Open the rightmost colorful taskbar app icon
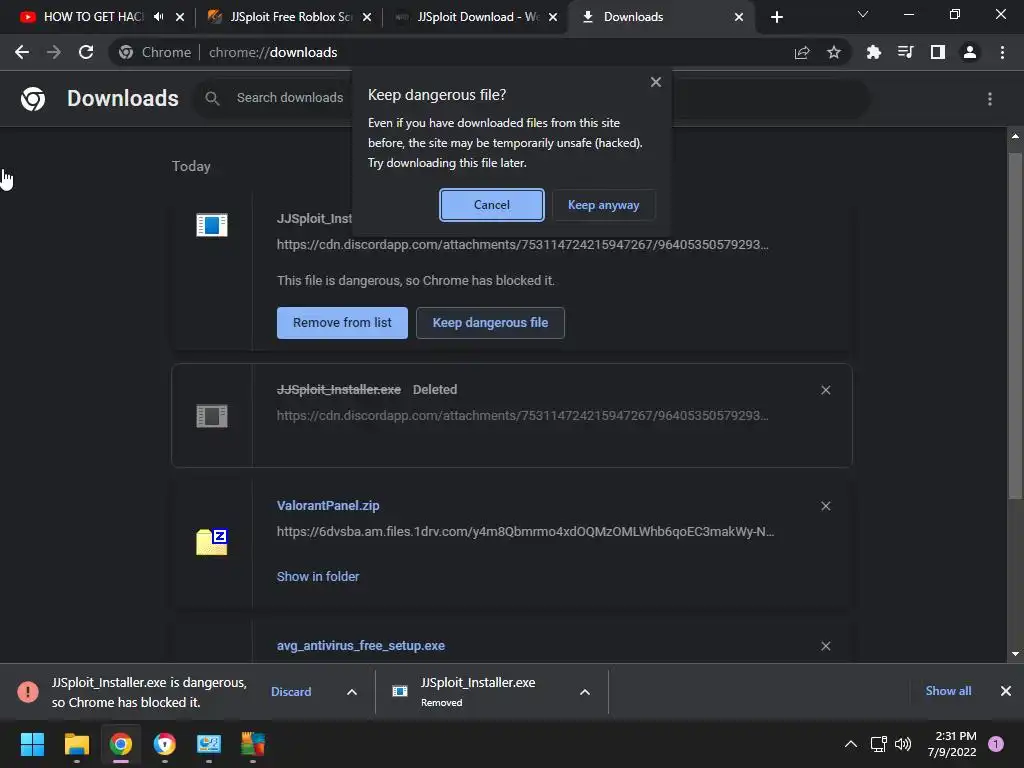Screen dimensions: 1024x768 pos(253,744)
